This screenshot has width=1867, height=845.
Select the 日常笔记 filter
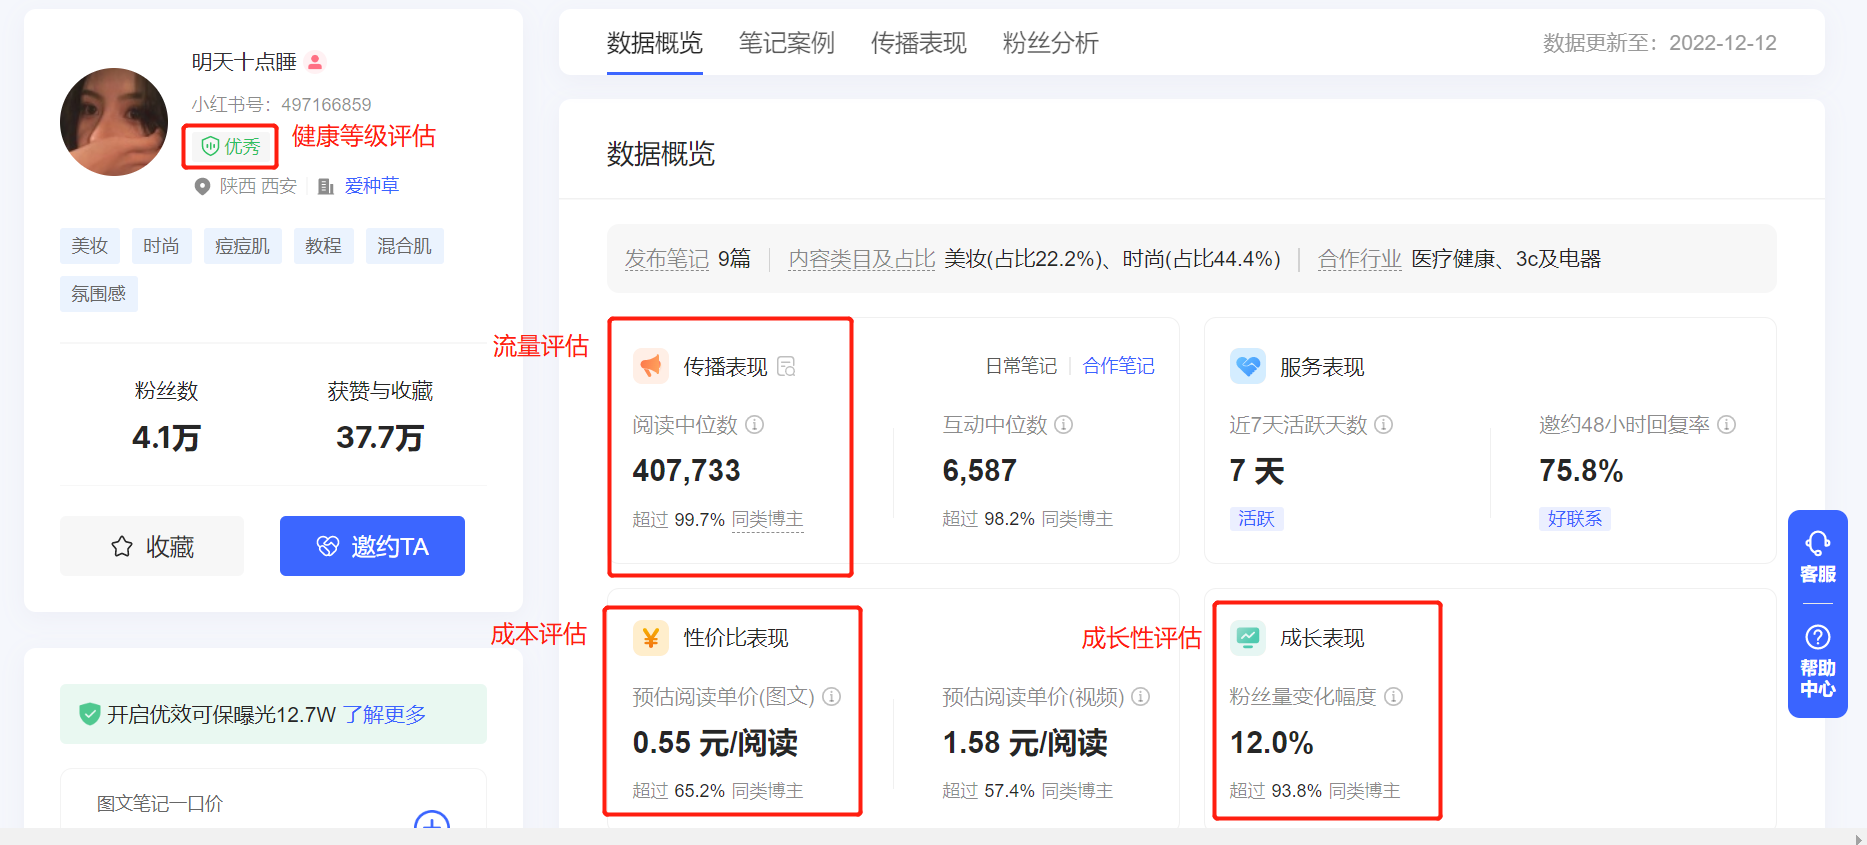pyautogui.click(x=1021, y=366)
